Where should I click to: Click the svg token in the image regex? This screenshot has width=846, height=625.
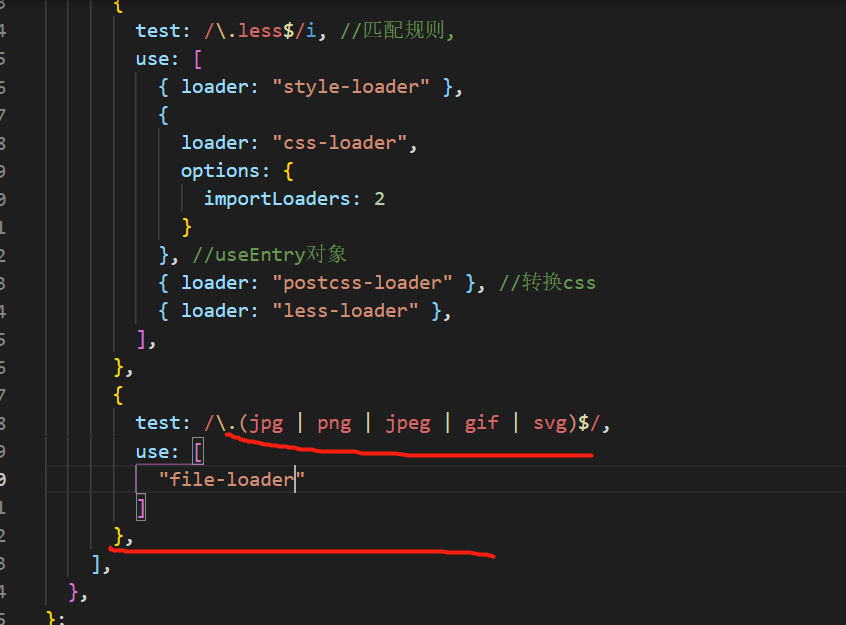[551, 422]
